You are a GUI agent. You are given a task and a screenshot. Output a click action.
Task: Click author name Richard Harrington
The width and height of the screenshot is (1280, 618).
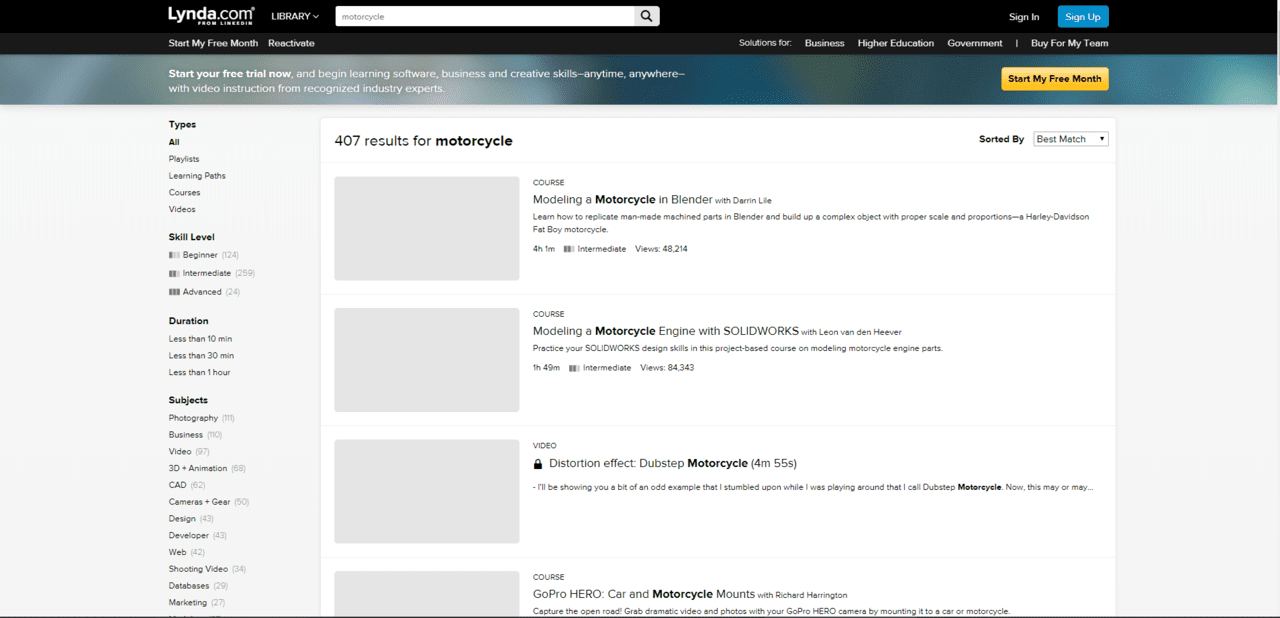click(810, 595)
